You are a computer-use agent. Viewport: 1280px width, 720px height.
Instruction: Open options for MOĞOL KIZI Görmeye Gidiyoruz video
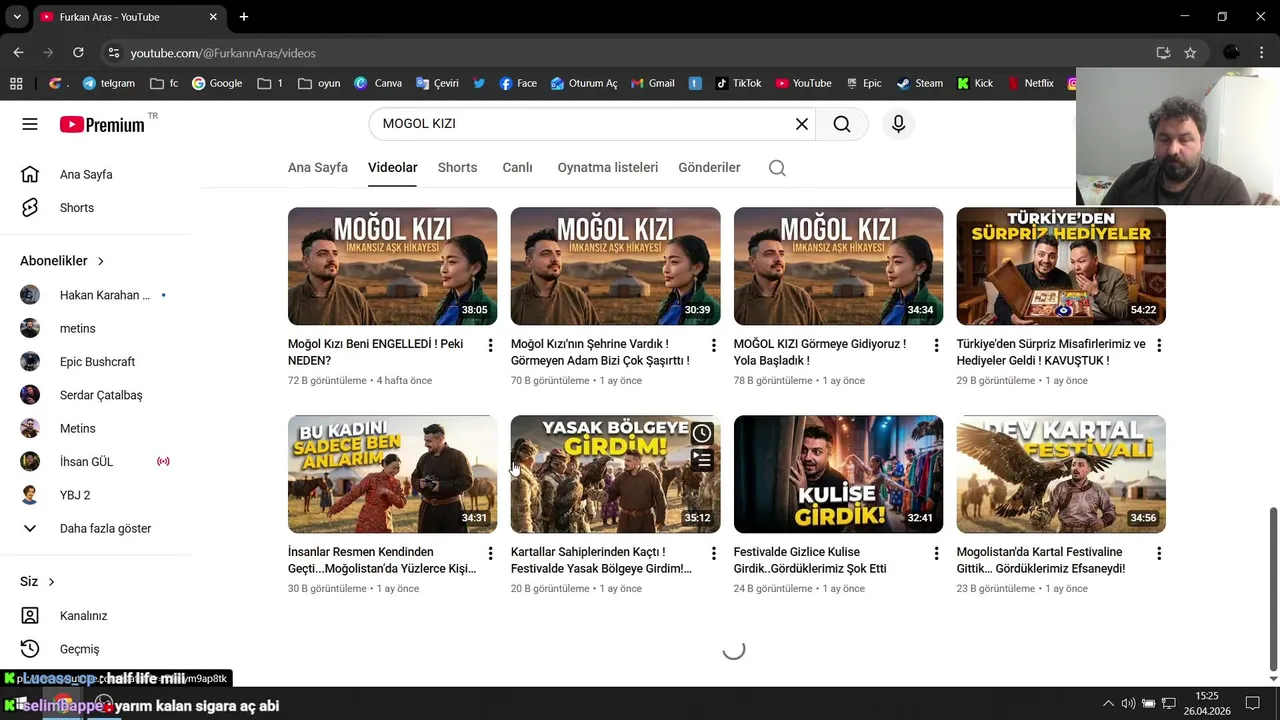pos(936,345)
